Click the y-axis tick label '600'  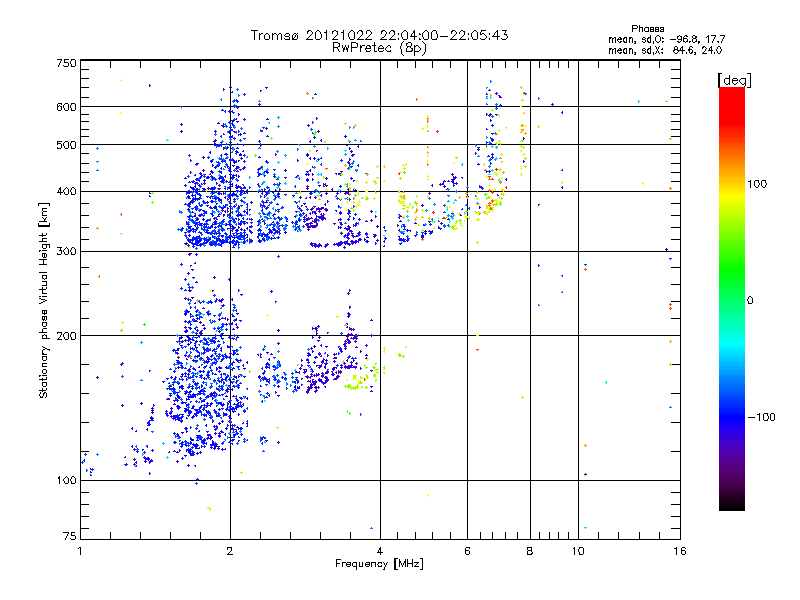tap(67, 107)
